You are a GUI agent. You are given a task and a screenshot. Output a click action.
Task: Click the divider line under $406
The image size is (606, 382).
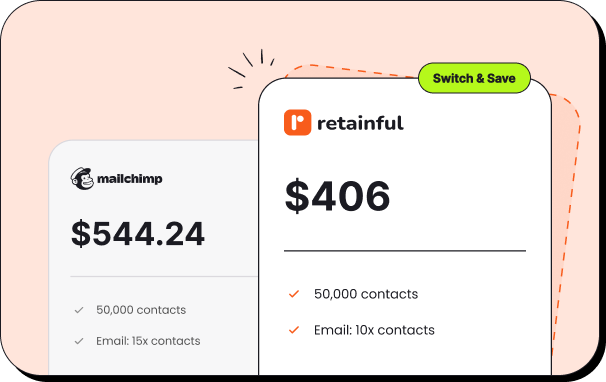(405, 251)
